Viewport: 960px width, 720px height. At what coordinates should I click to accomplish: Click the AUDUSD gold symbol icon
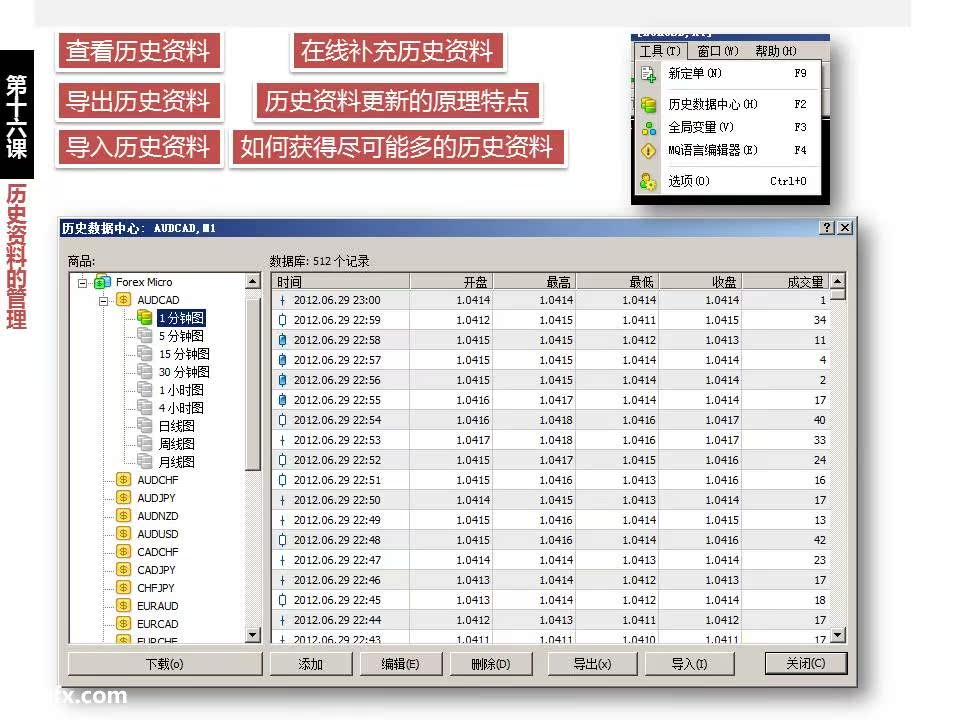click(124, 534)
